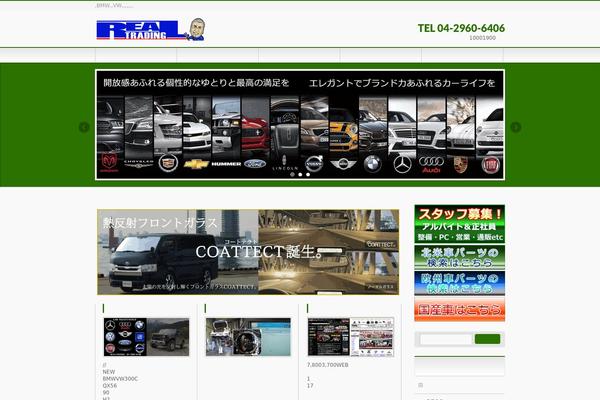Select the second carousel dot
This screenshot has height=400, width=600.
[300, 175]
